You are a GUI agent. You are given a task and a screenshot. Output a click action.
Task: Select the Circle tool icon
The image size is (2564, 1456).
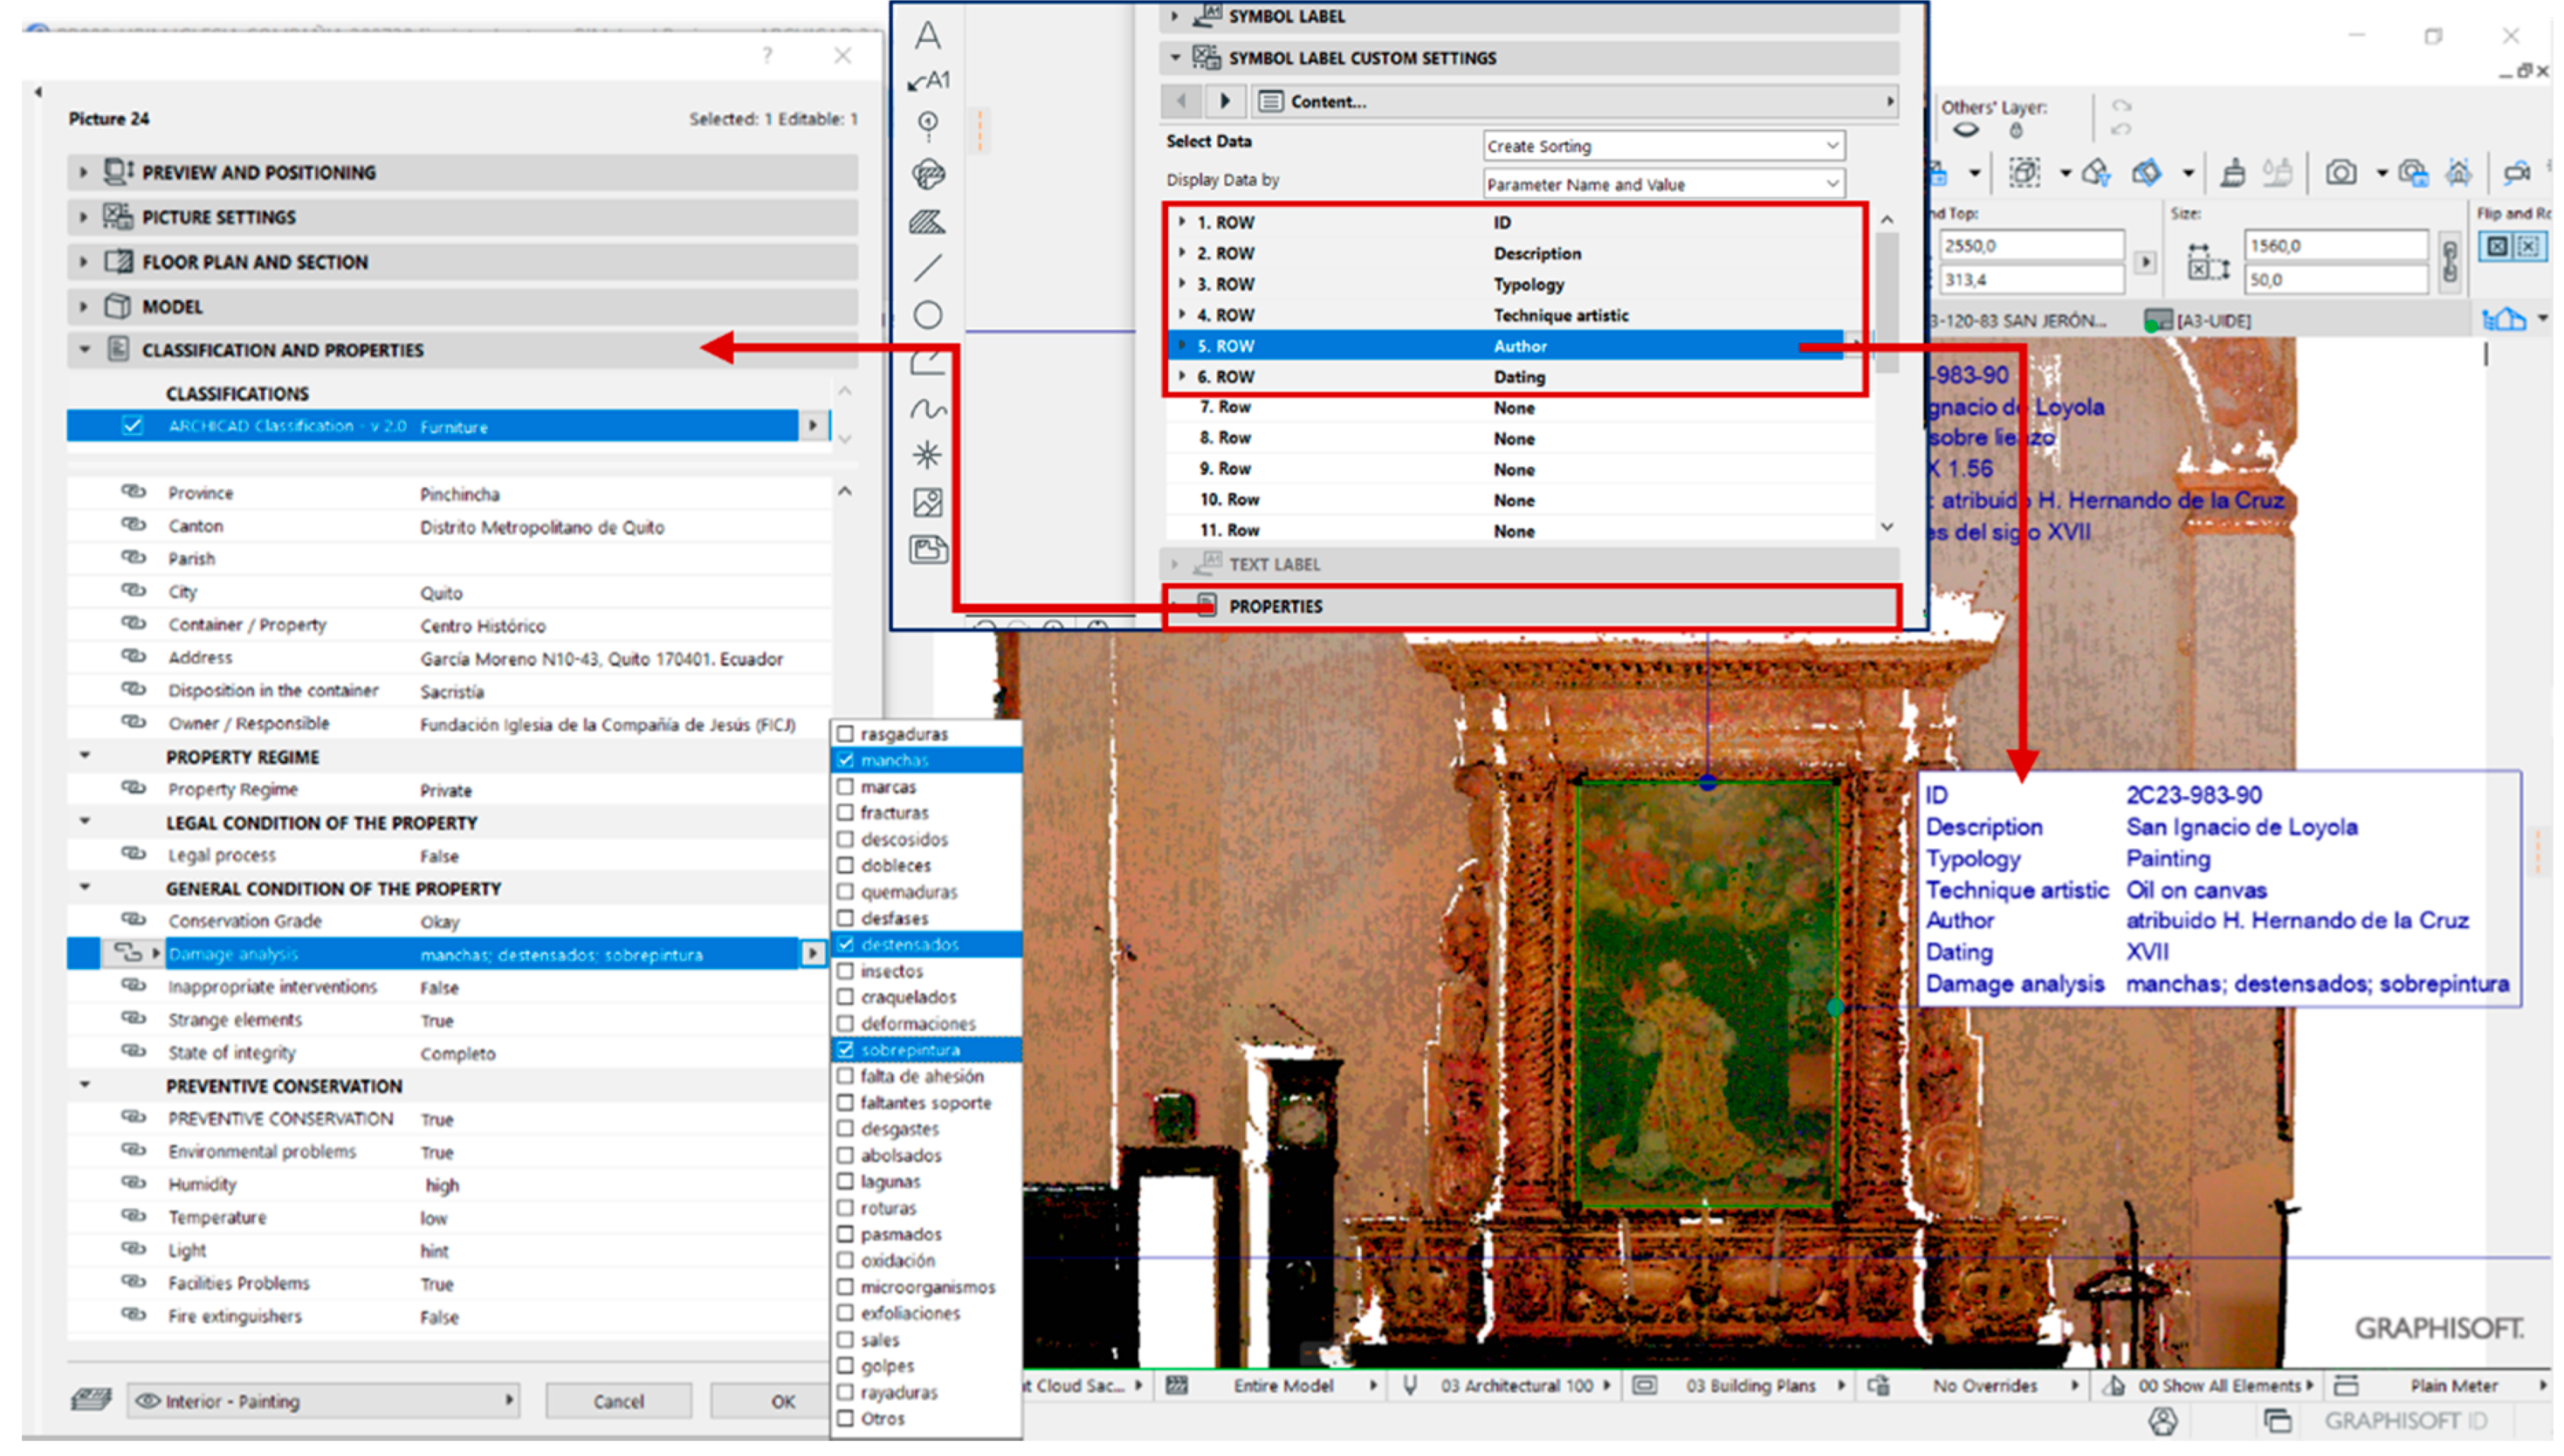pyautogui.click(x=927, y=315)
